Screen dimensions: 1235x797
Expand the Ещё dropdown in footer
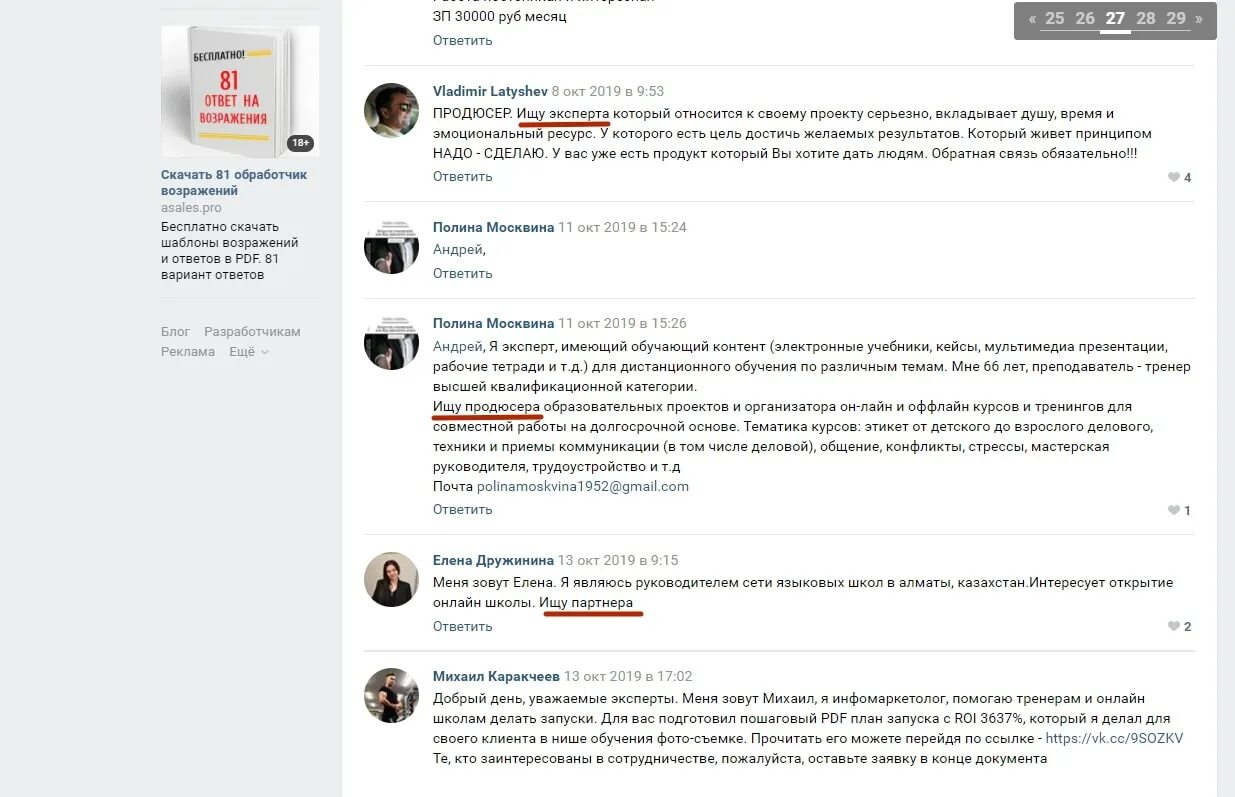249,352
